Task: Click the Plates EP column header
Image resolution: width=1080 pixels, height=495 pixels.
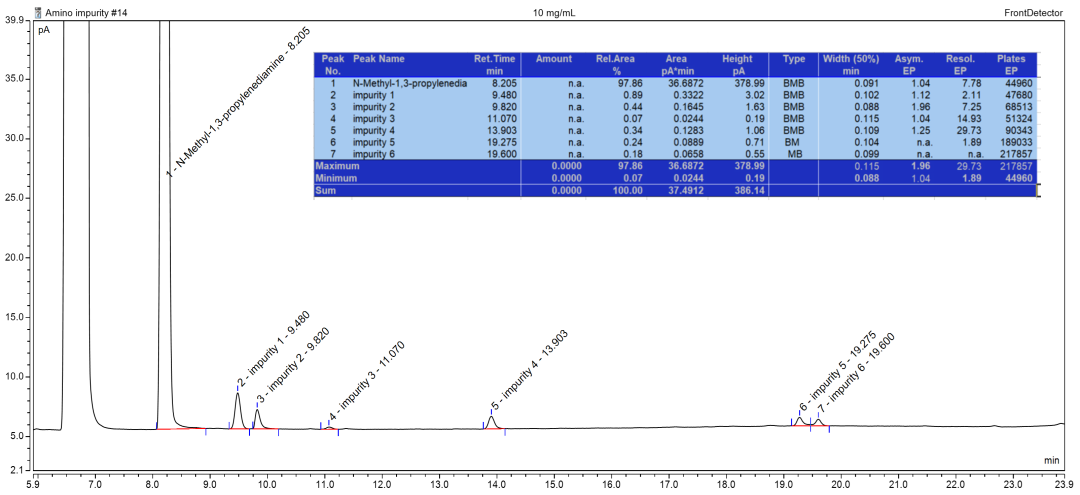Action: (1011, 65)
